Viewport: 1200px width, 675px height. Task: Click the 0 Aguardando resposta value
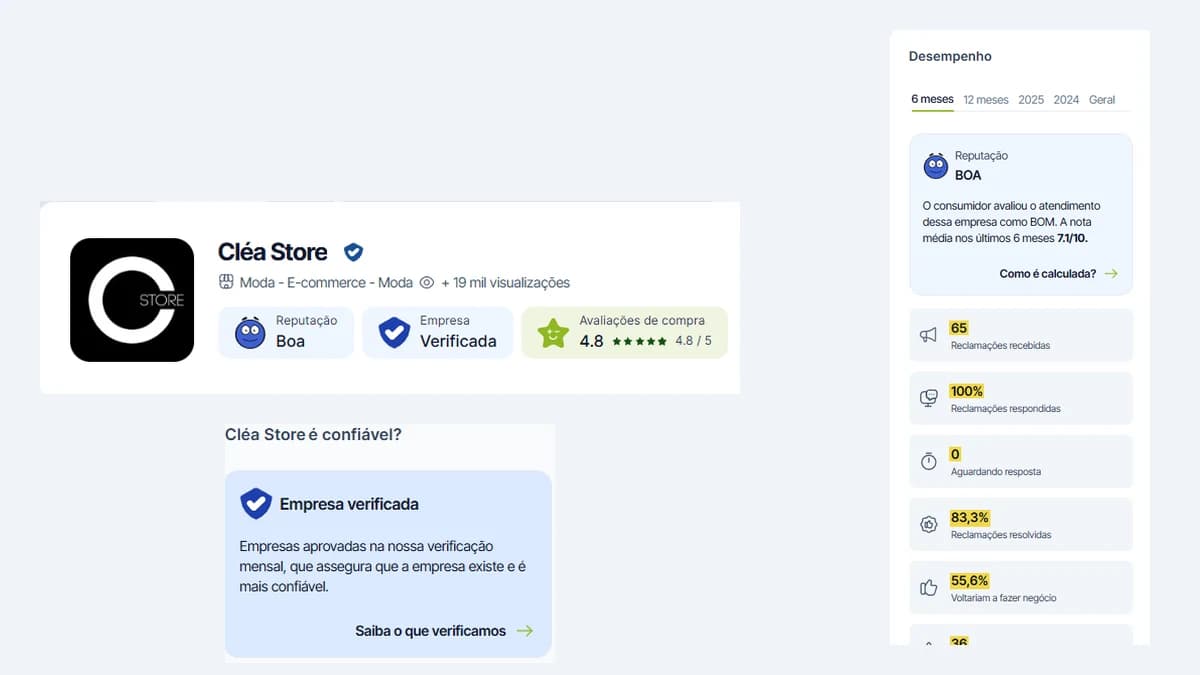coord(955,454)
